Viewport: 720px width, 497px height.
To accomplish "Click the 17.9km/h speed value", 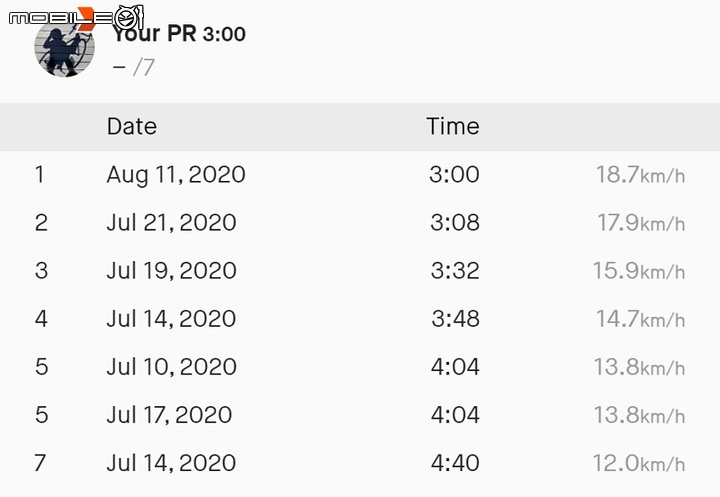I will pyautogui.click(x=641, y=223).
